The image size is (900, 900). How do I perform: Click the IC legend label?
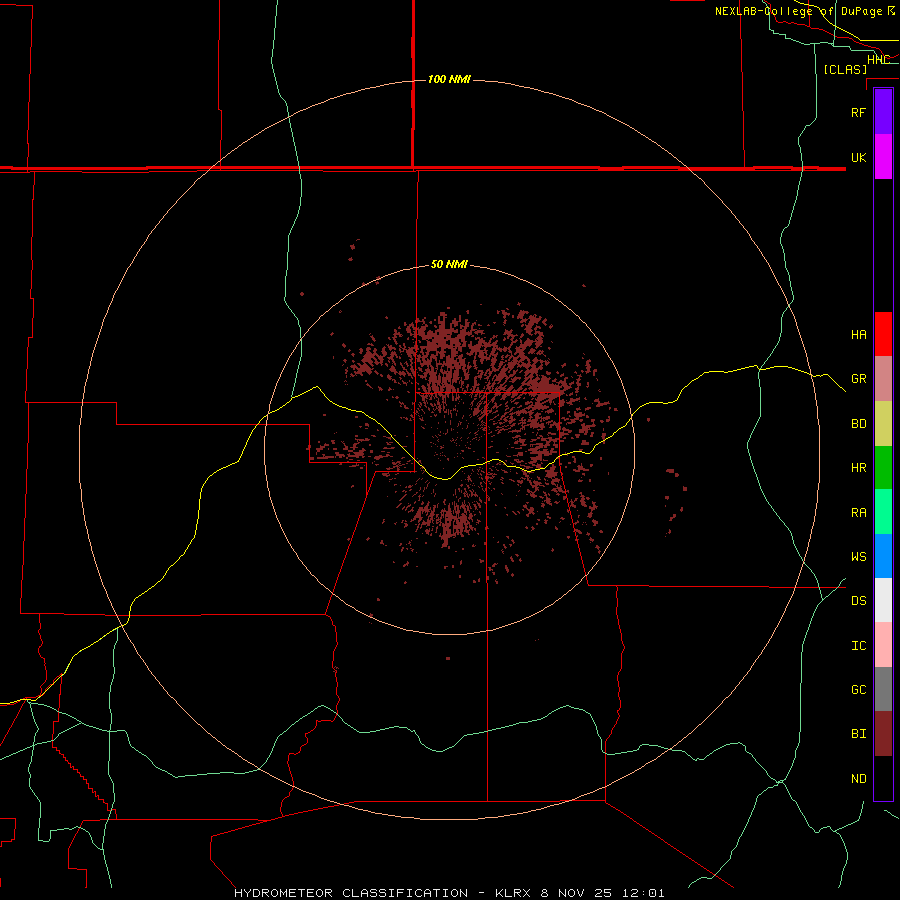coord(858,646)
